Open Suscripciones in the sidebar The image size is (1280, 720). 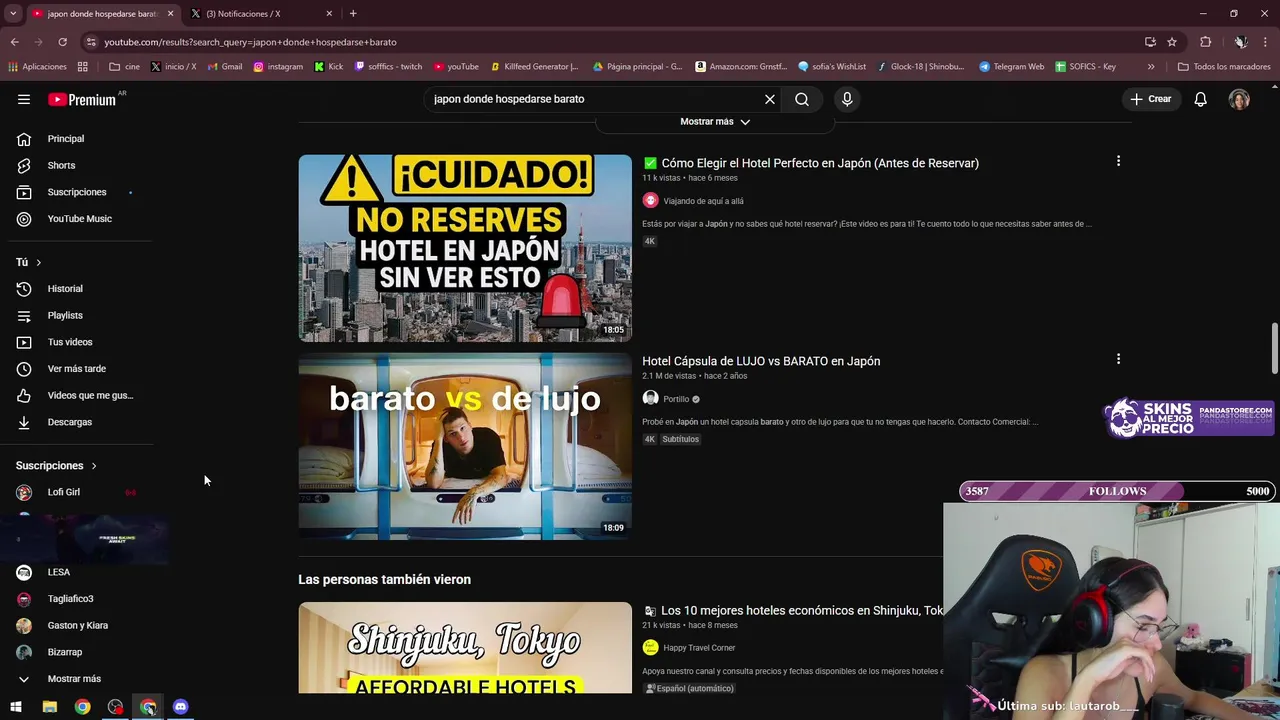click(x=76, y=192)
